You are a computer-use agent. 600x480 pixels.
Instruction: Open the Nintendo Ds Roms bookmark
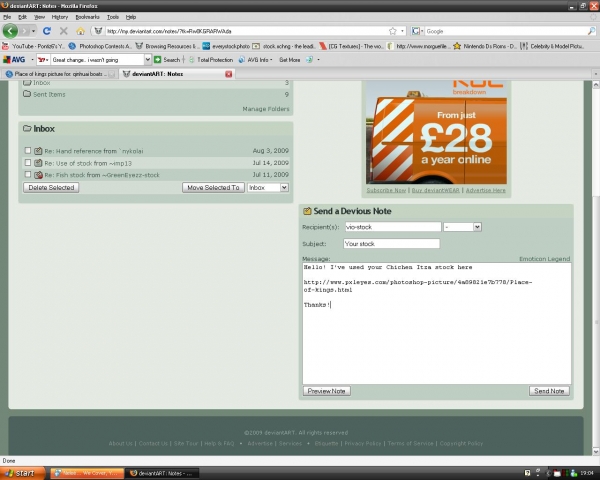pos(485,46)
